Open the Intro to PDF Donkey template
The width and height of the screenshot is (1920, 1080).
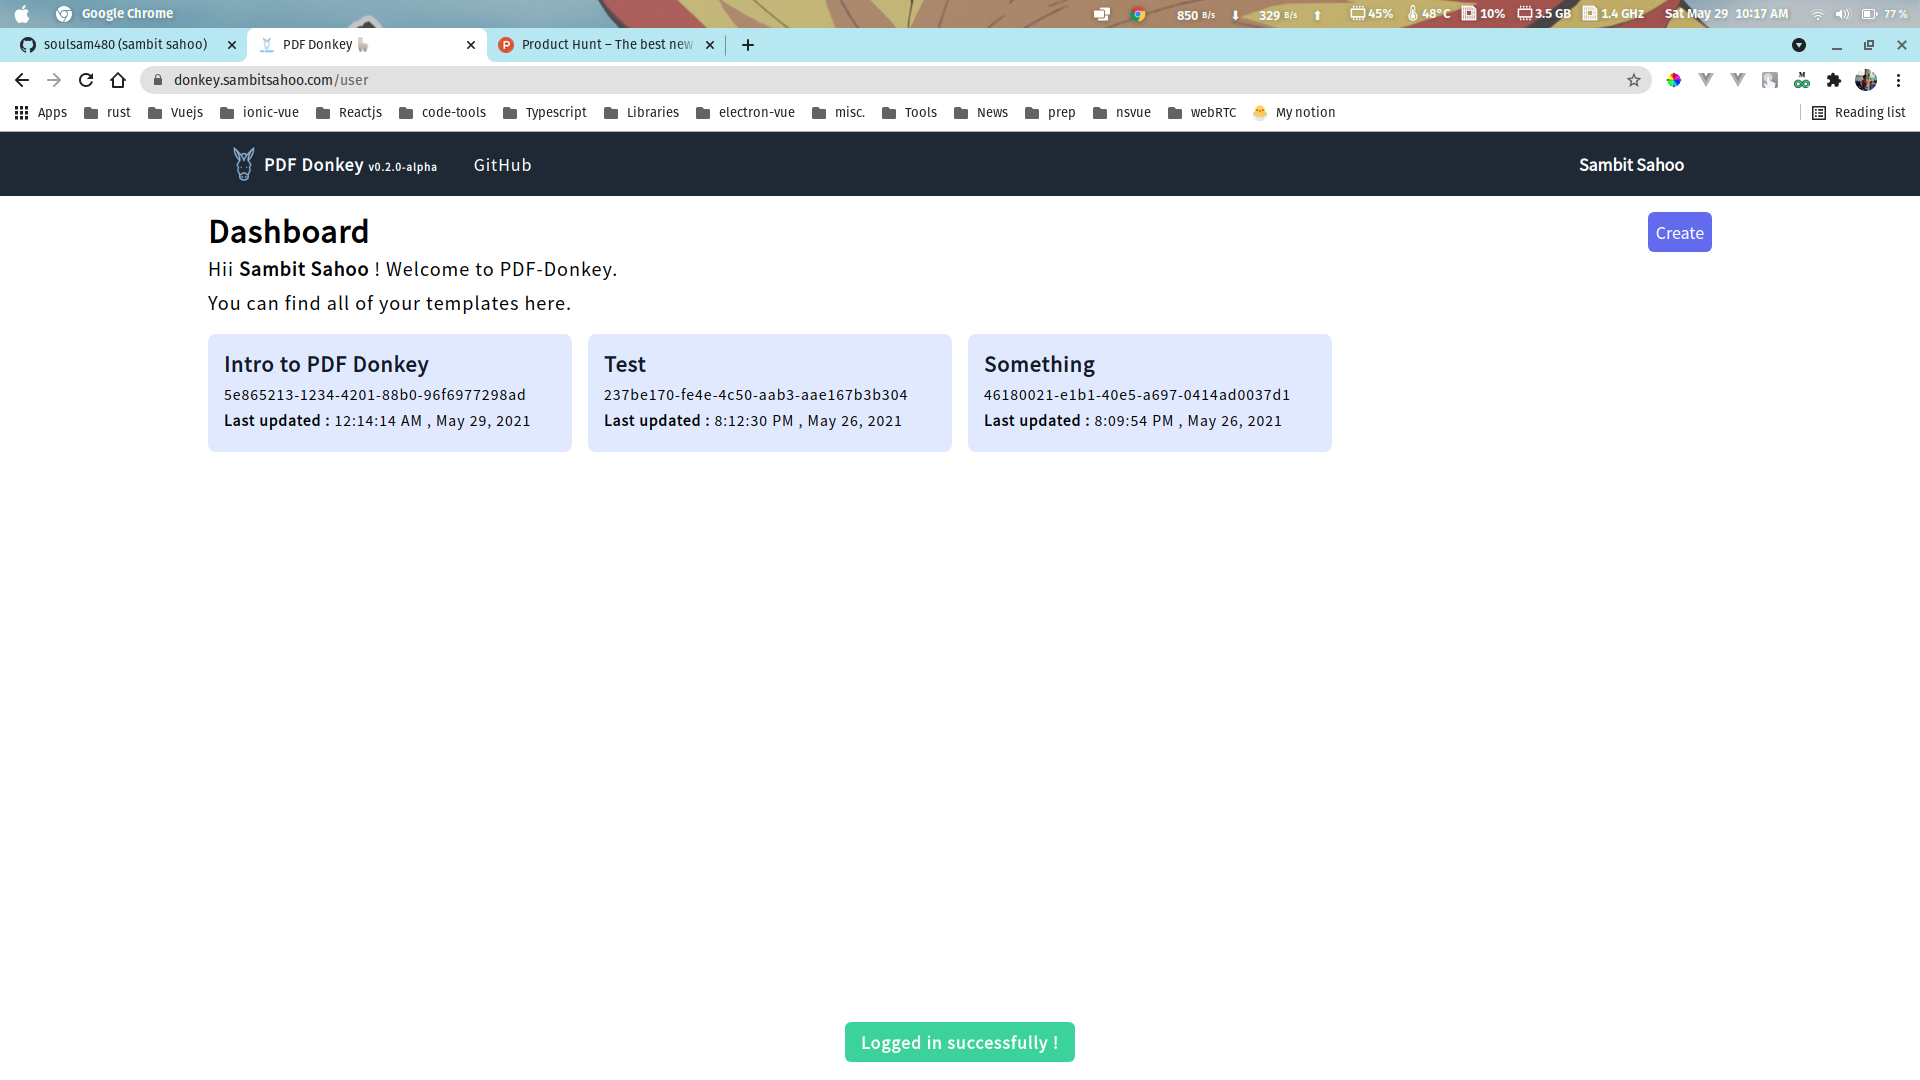pos(389,392)
